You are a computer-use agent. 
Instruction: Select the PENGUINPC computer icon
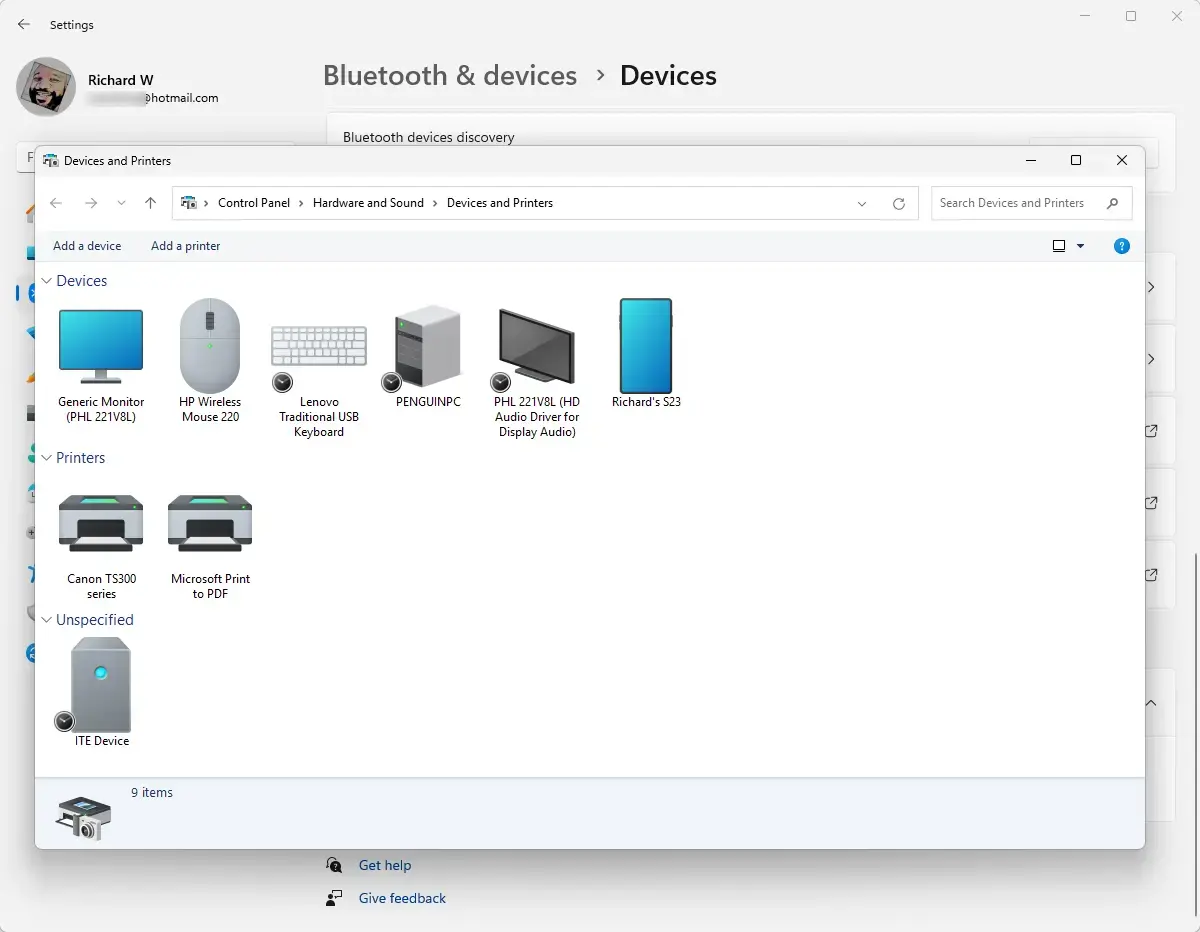428,347
